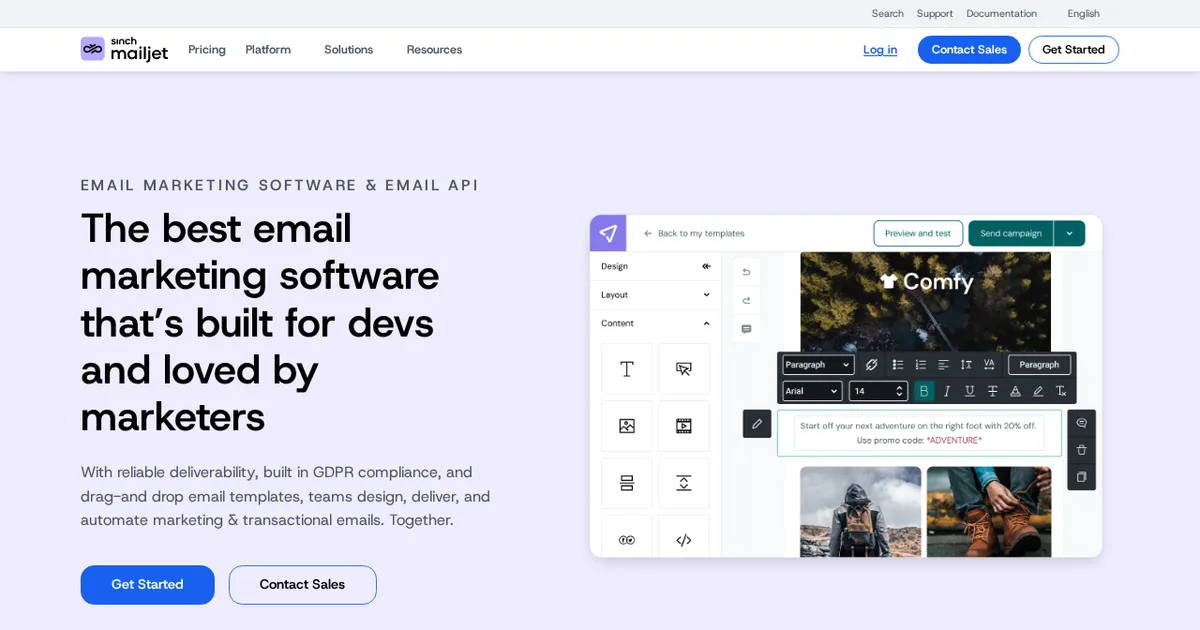Collapse the Content section chevron

click(706, 323)
